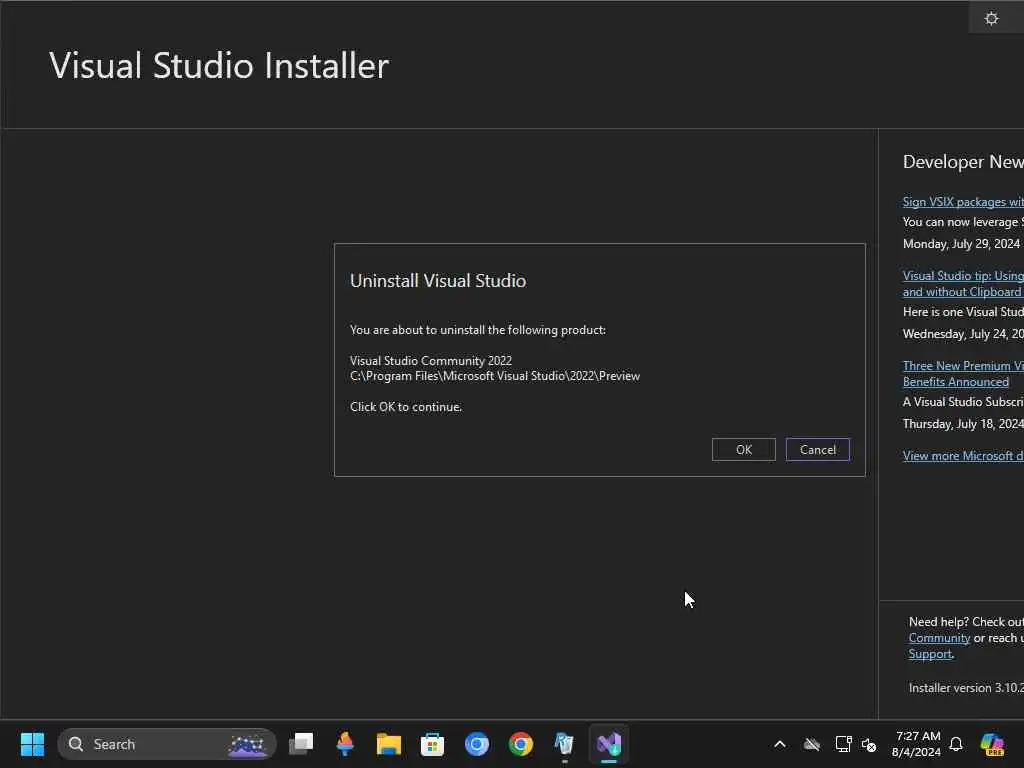Open the Windows Start menu
Screen dimensions: 1024x768
(x=32, y=744)
